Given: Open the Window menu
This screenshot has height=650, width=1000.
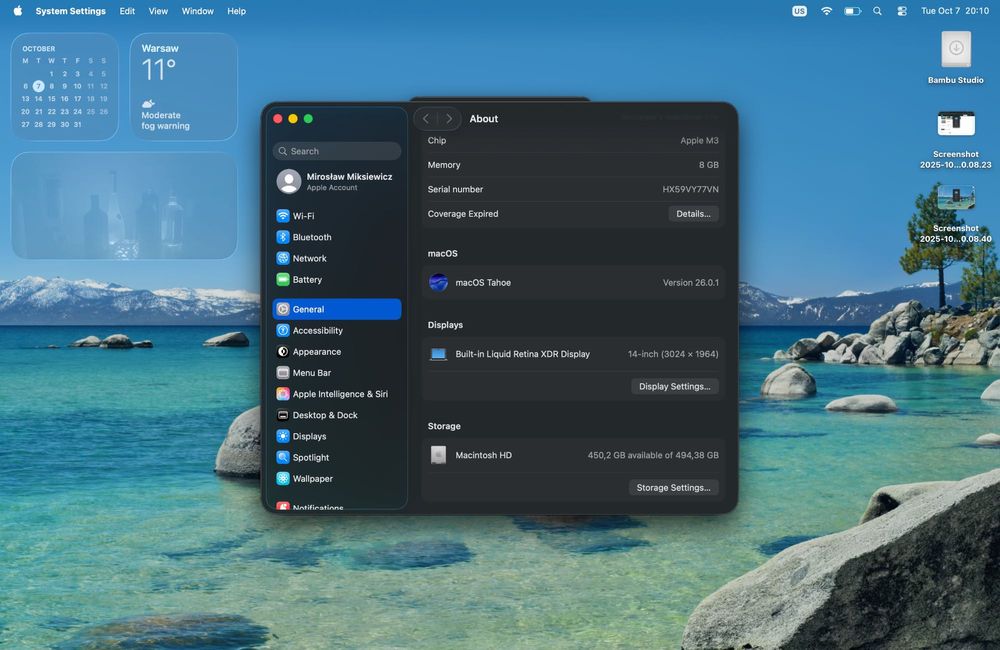Looking at the screenshot, I should (x=197, y=11).
